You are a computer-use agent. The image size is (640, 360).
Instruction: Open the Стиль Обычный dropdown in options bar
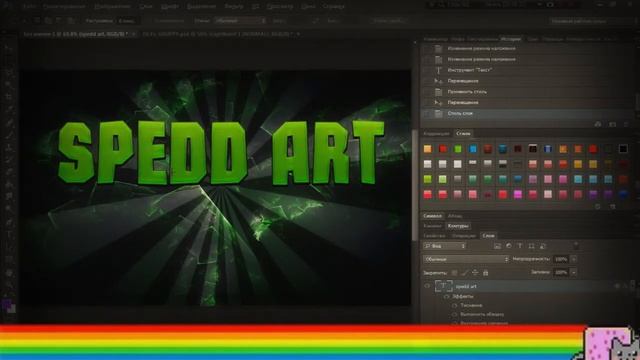[240, 20]
